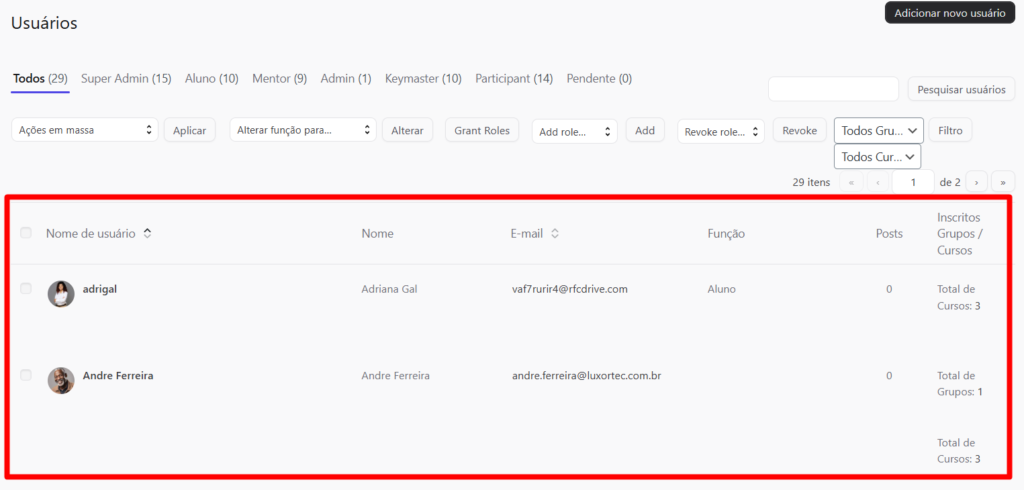Open the Ações em massa dropdown
This screenshot has height=490, width=1024.
(x=85, y=130)
